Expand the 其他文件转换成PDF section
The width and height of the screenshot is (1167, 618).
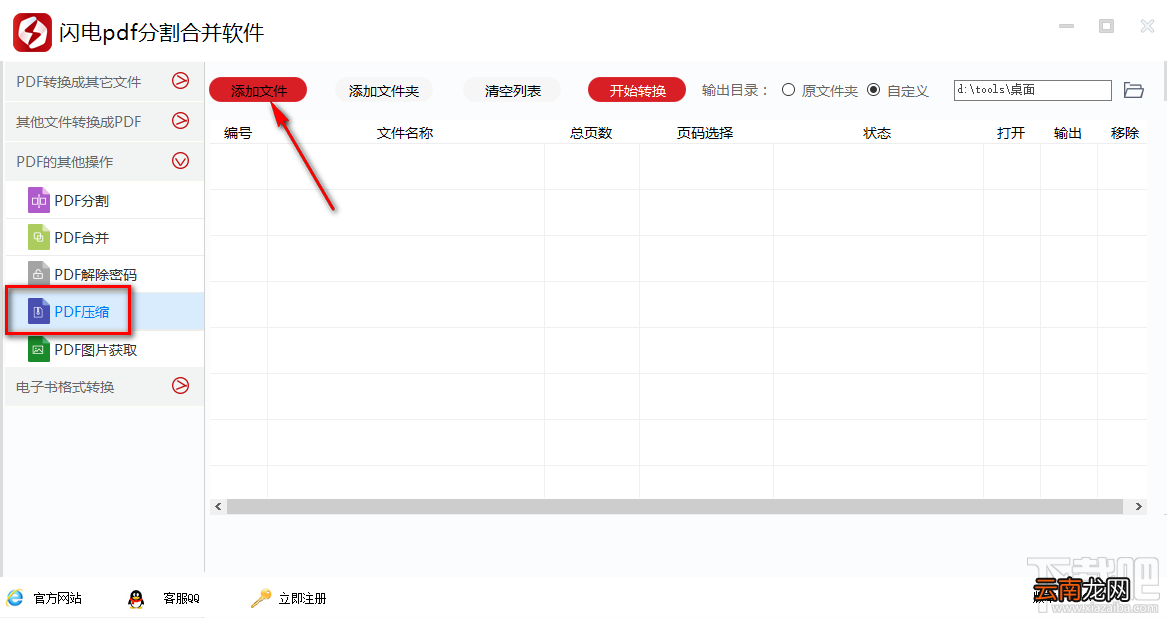coord(180,121)
